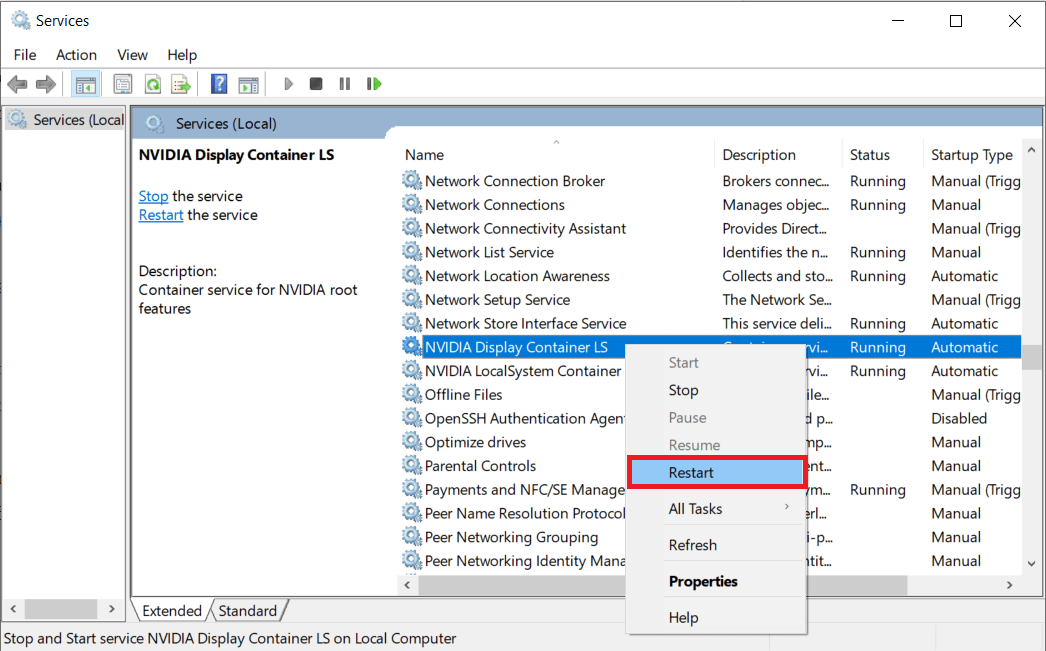Click the Refresh toolbar icon
1046x651 pixels.
pos(153,84)
